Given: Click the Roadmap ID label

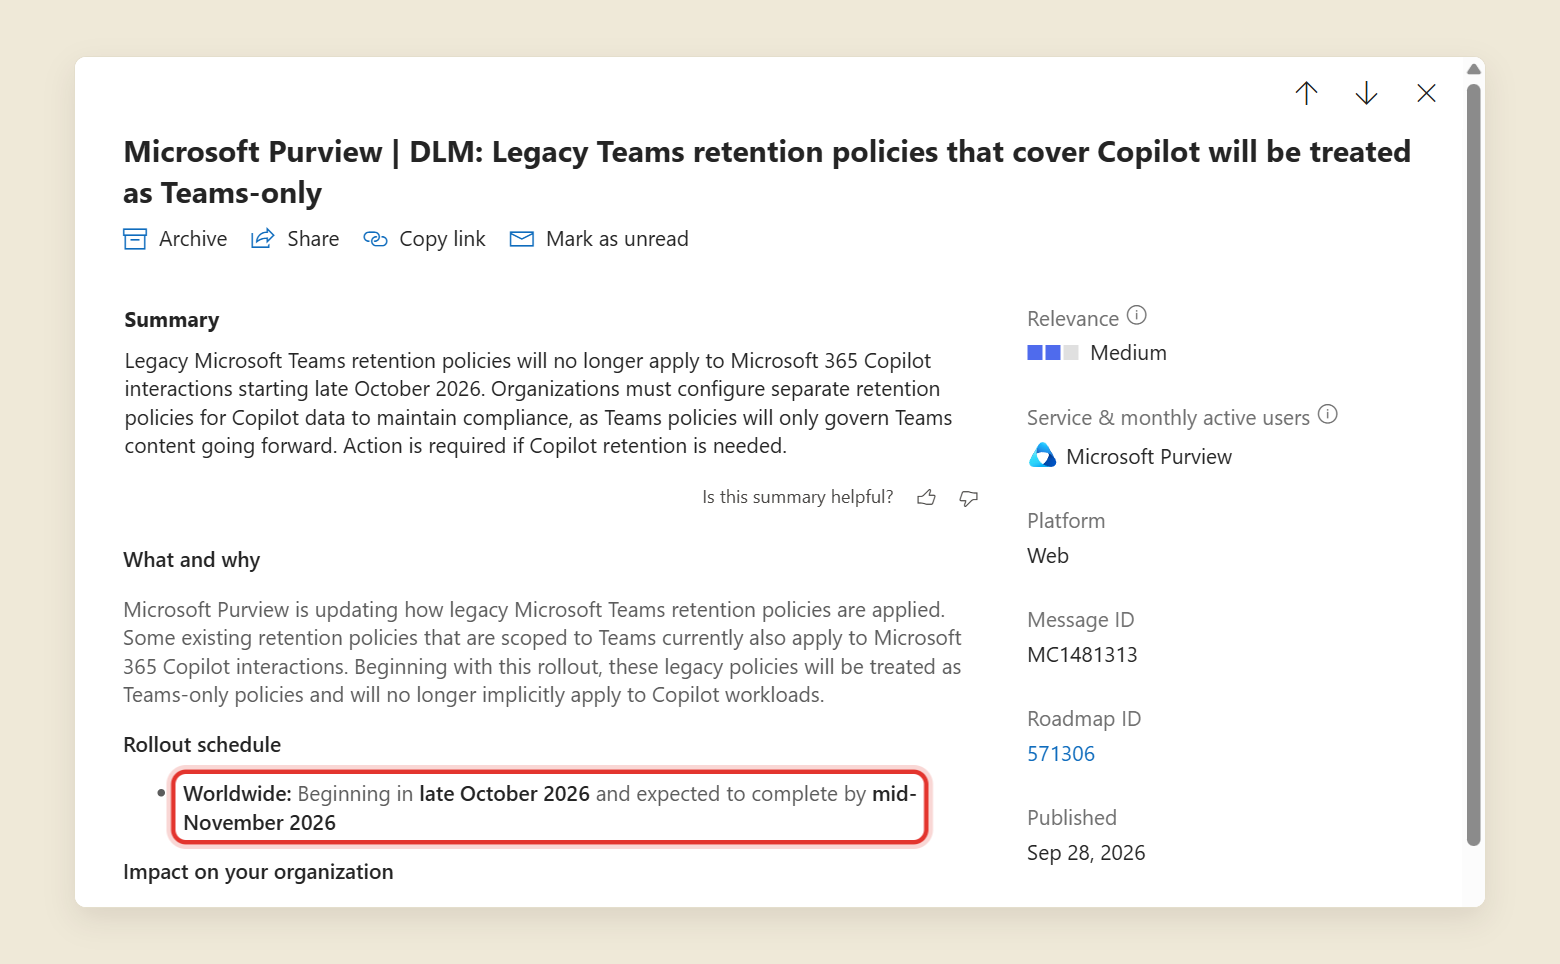Looking at the screenshot, I should click(1084, 719).
